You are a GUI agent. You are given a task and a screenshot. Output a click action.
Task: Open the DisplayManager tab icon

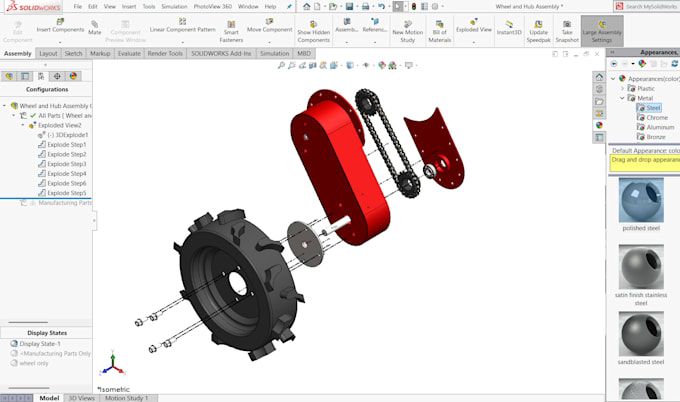coord(73,76)
